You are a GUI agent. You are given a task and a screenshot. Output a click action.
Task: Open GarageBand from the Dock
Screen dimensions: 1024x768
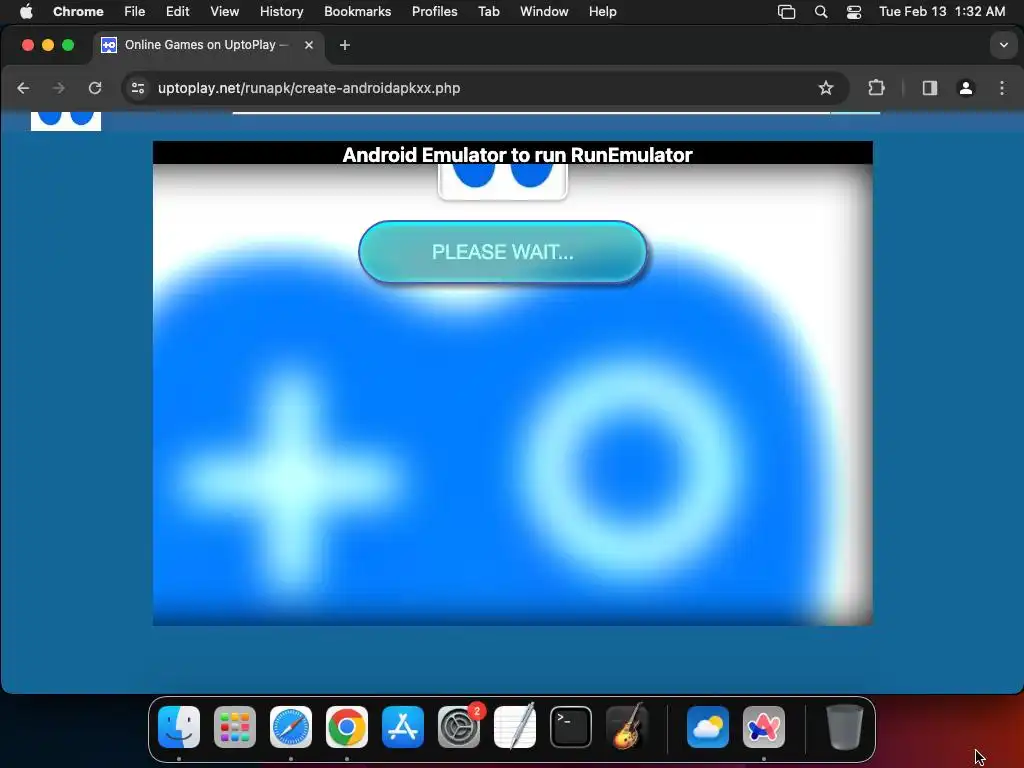click(627, 727)
